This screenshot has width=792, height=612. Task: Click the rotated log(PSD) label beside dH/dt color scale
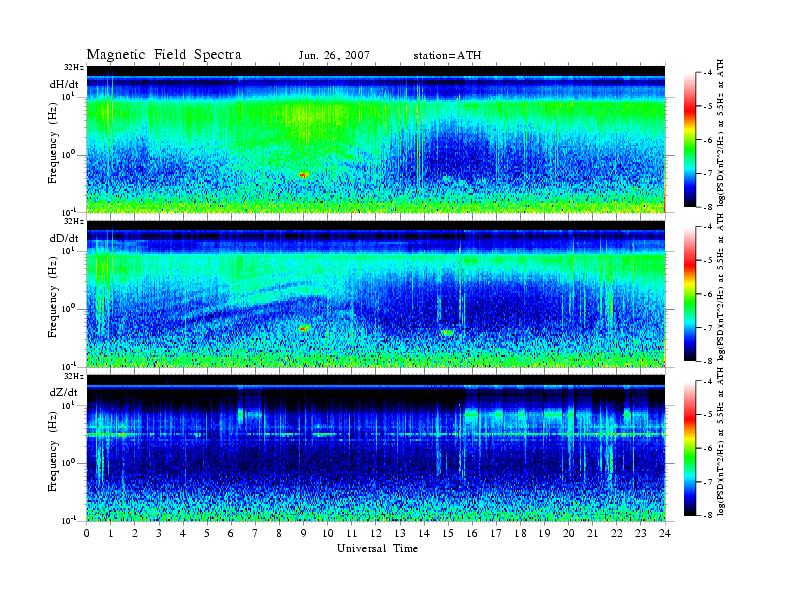pyautogui.click(x=721, y=133)
